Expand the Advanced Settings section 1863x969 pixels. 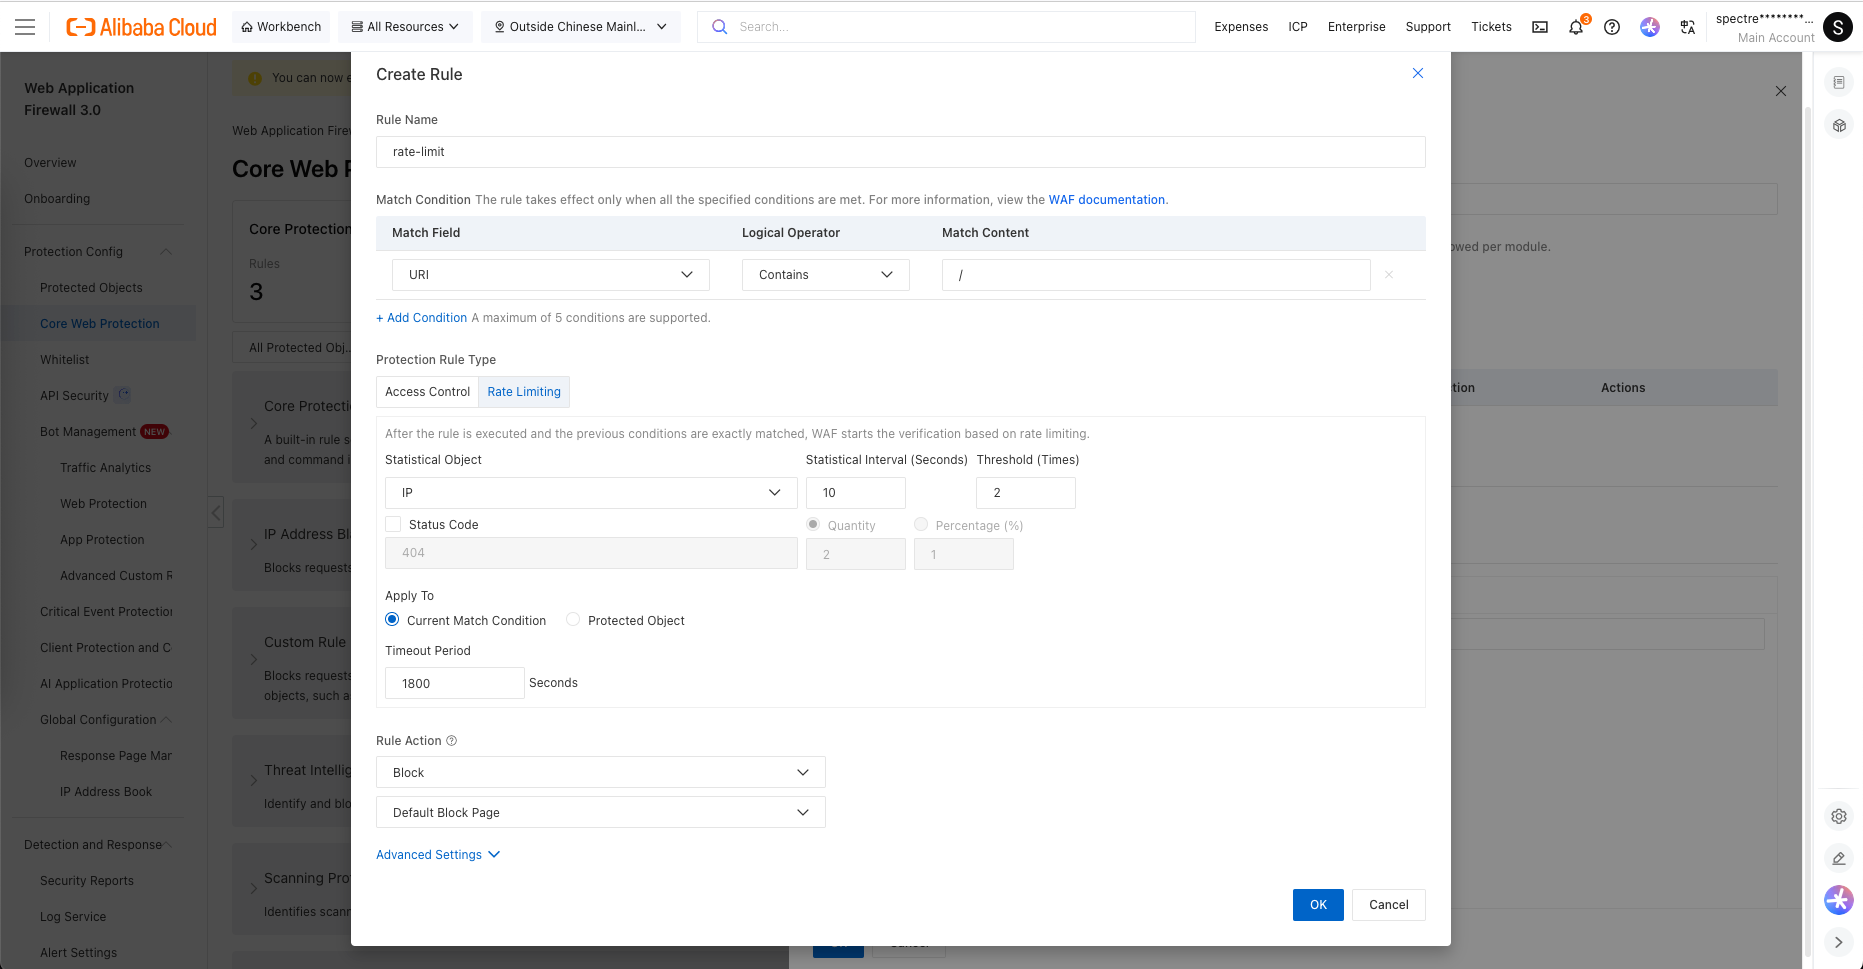tap(438, 855)
